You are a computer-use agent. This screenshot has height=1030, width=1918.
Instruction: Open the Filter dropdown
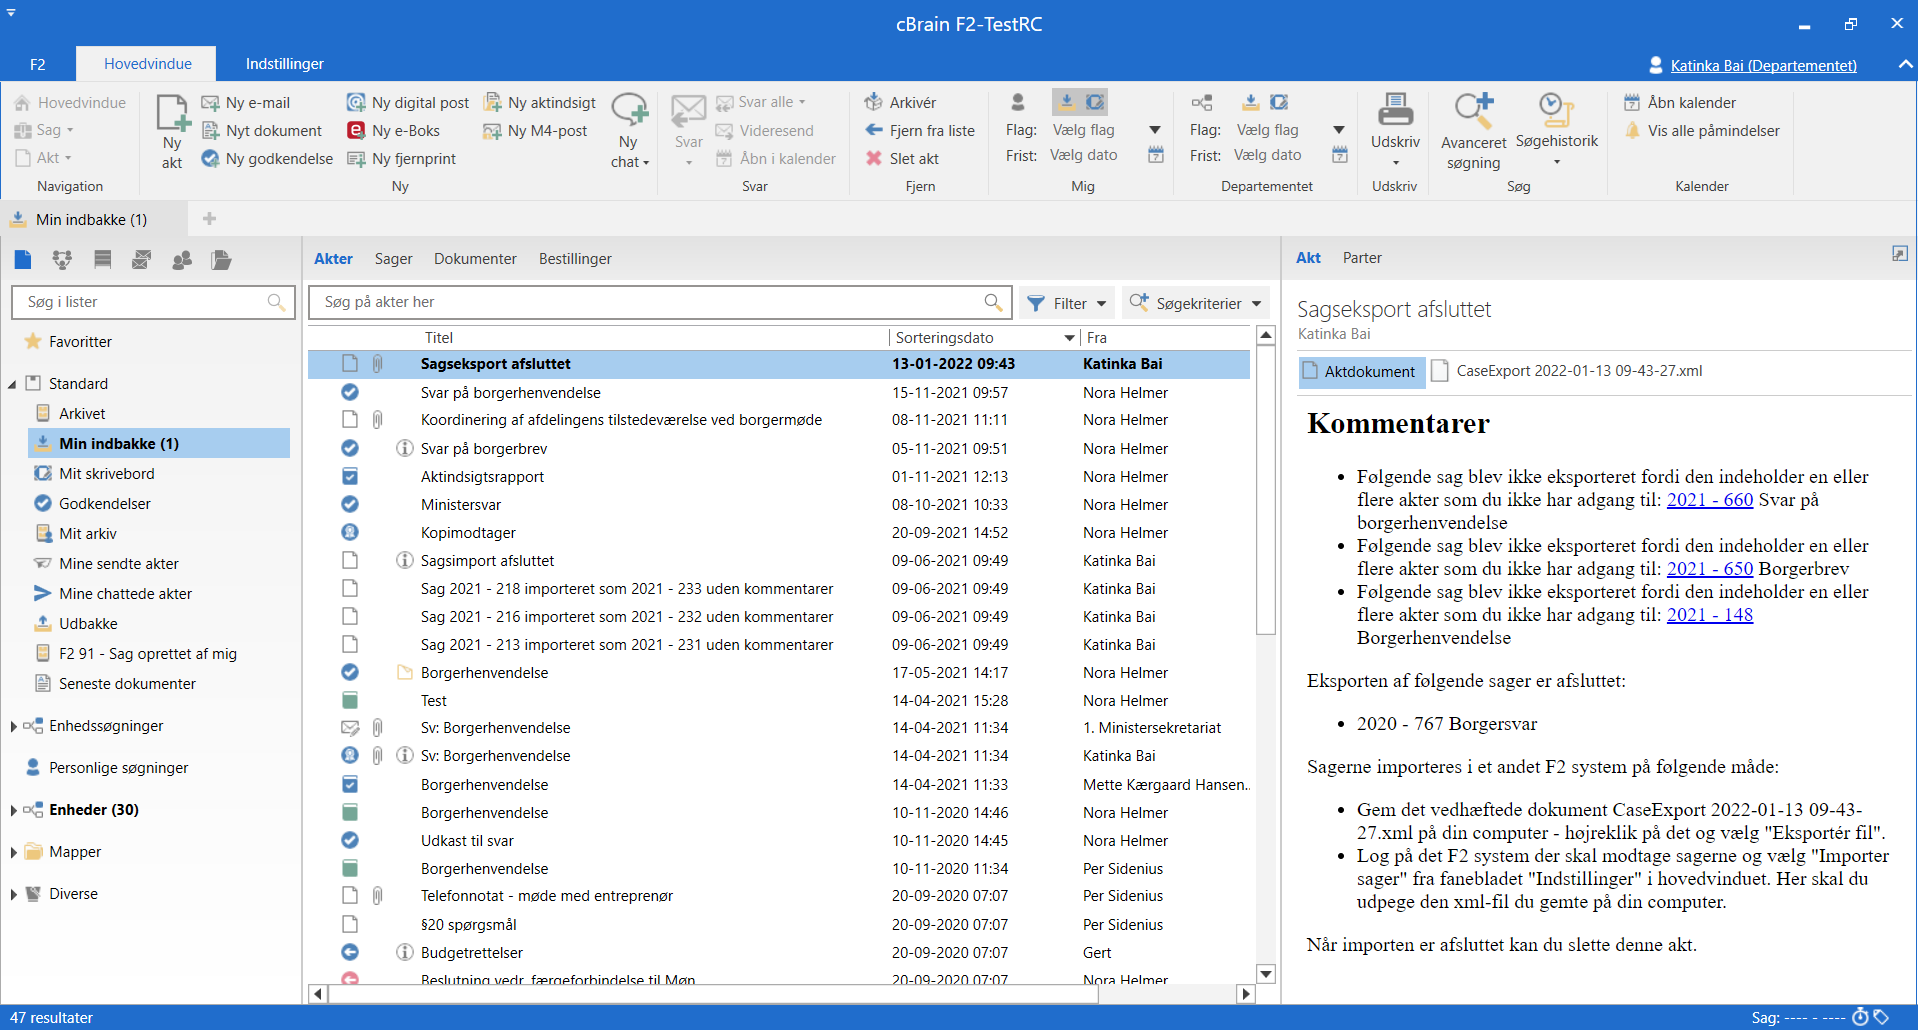[x=1067, y=303]
